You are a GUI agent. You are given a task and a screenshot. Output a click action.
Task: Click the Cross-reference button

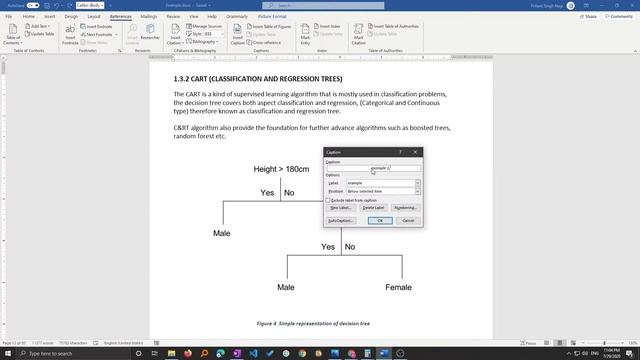click(x=264, y=42)
